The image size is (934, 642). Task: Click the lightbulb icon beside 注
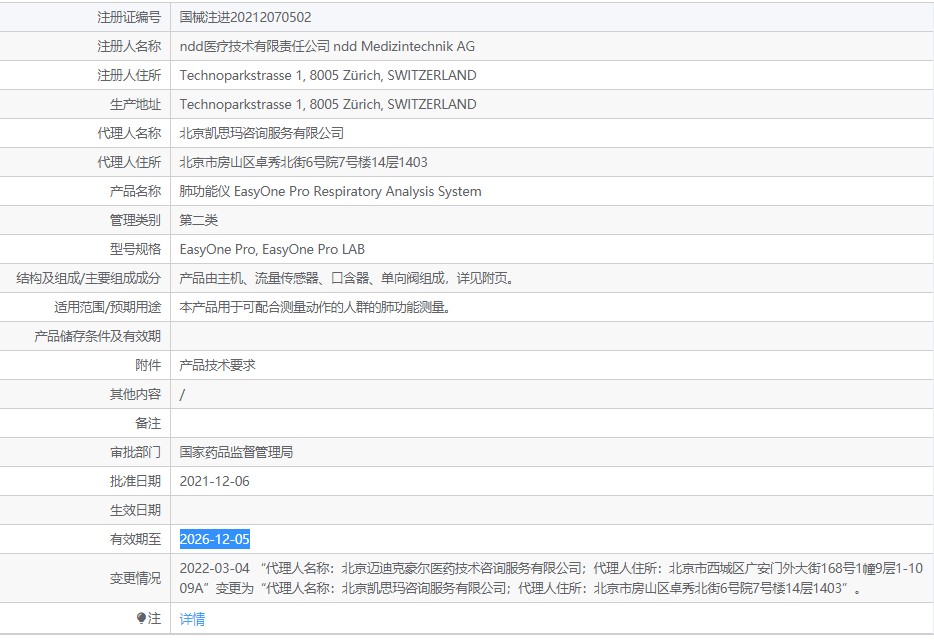click(x=141, y=618)
